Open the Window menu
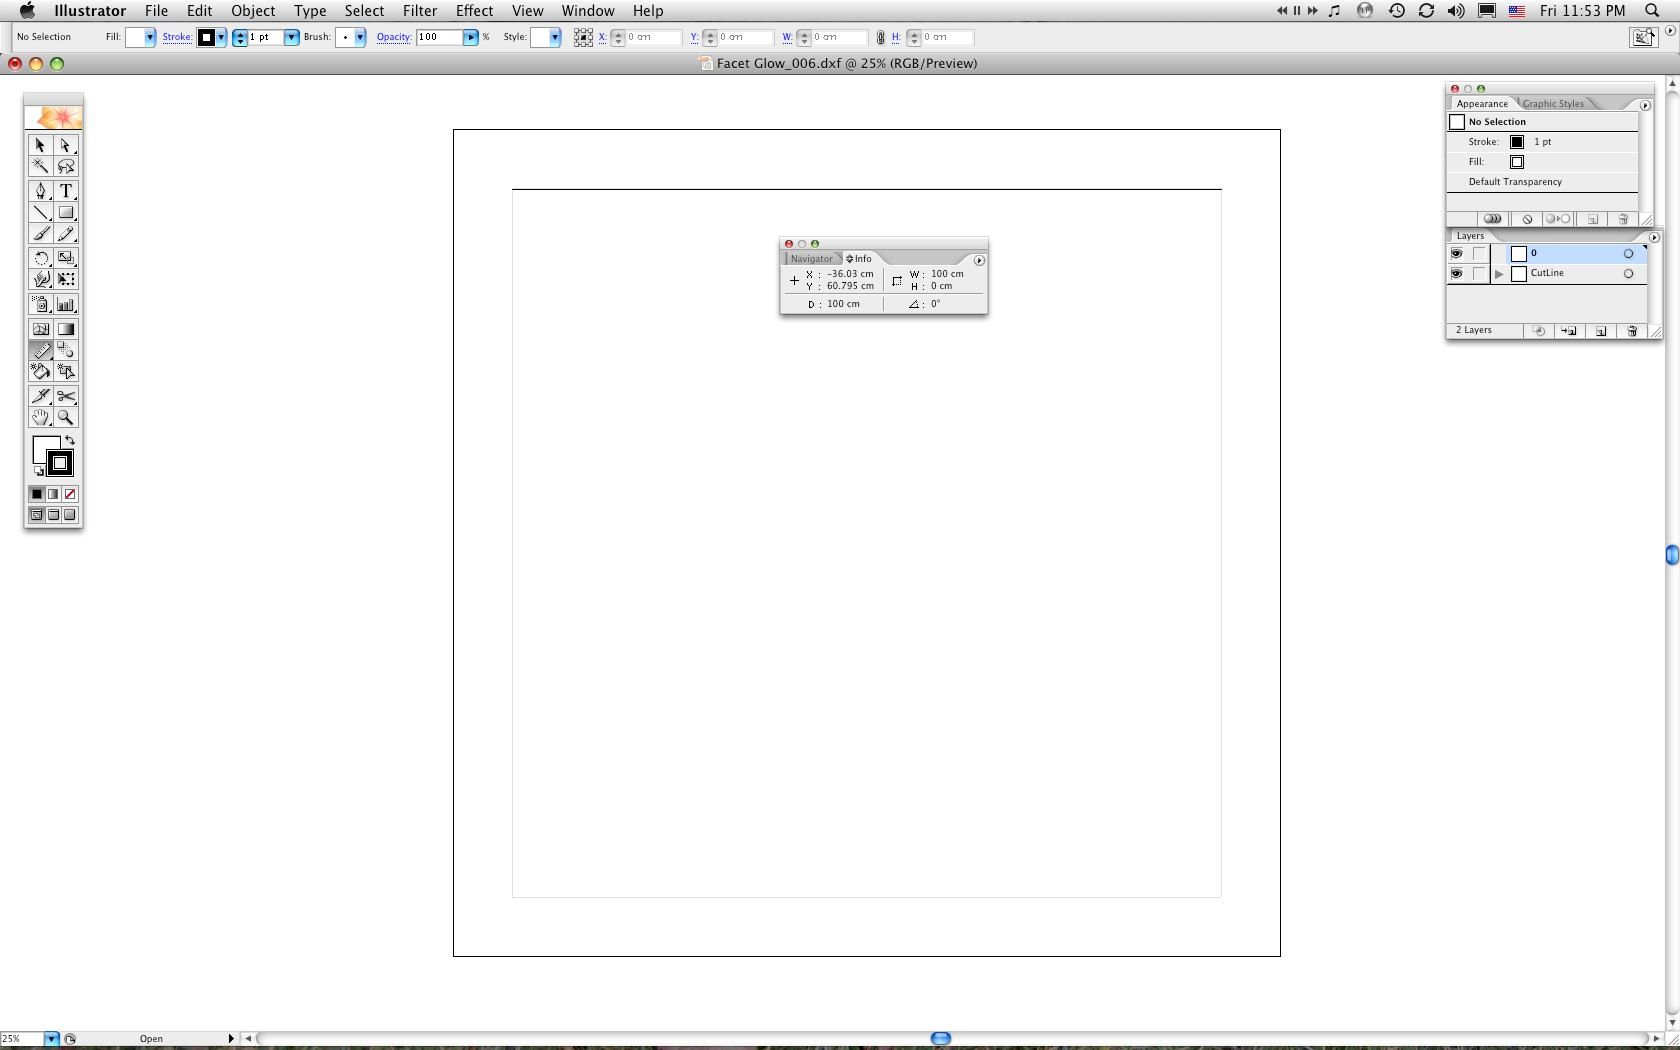1680x1050 pixels. tap(587, 11)
